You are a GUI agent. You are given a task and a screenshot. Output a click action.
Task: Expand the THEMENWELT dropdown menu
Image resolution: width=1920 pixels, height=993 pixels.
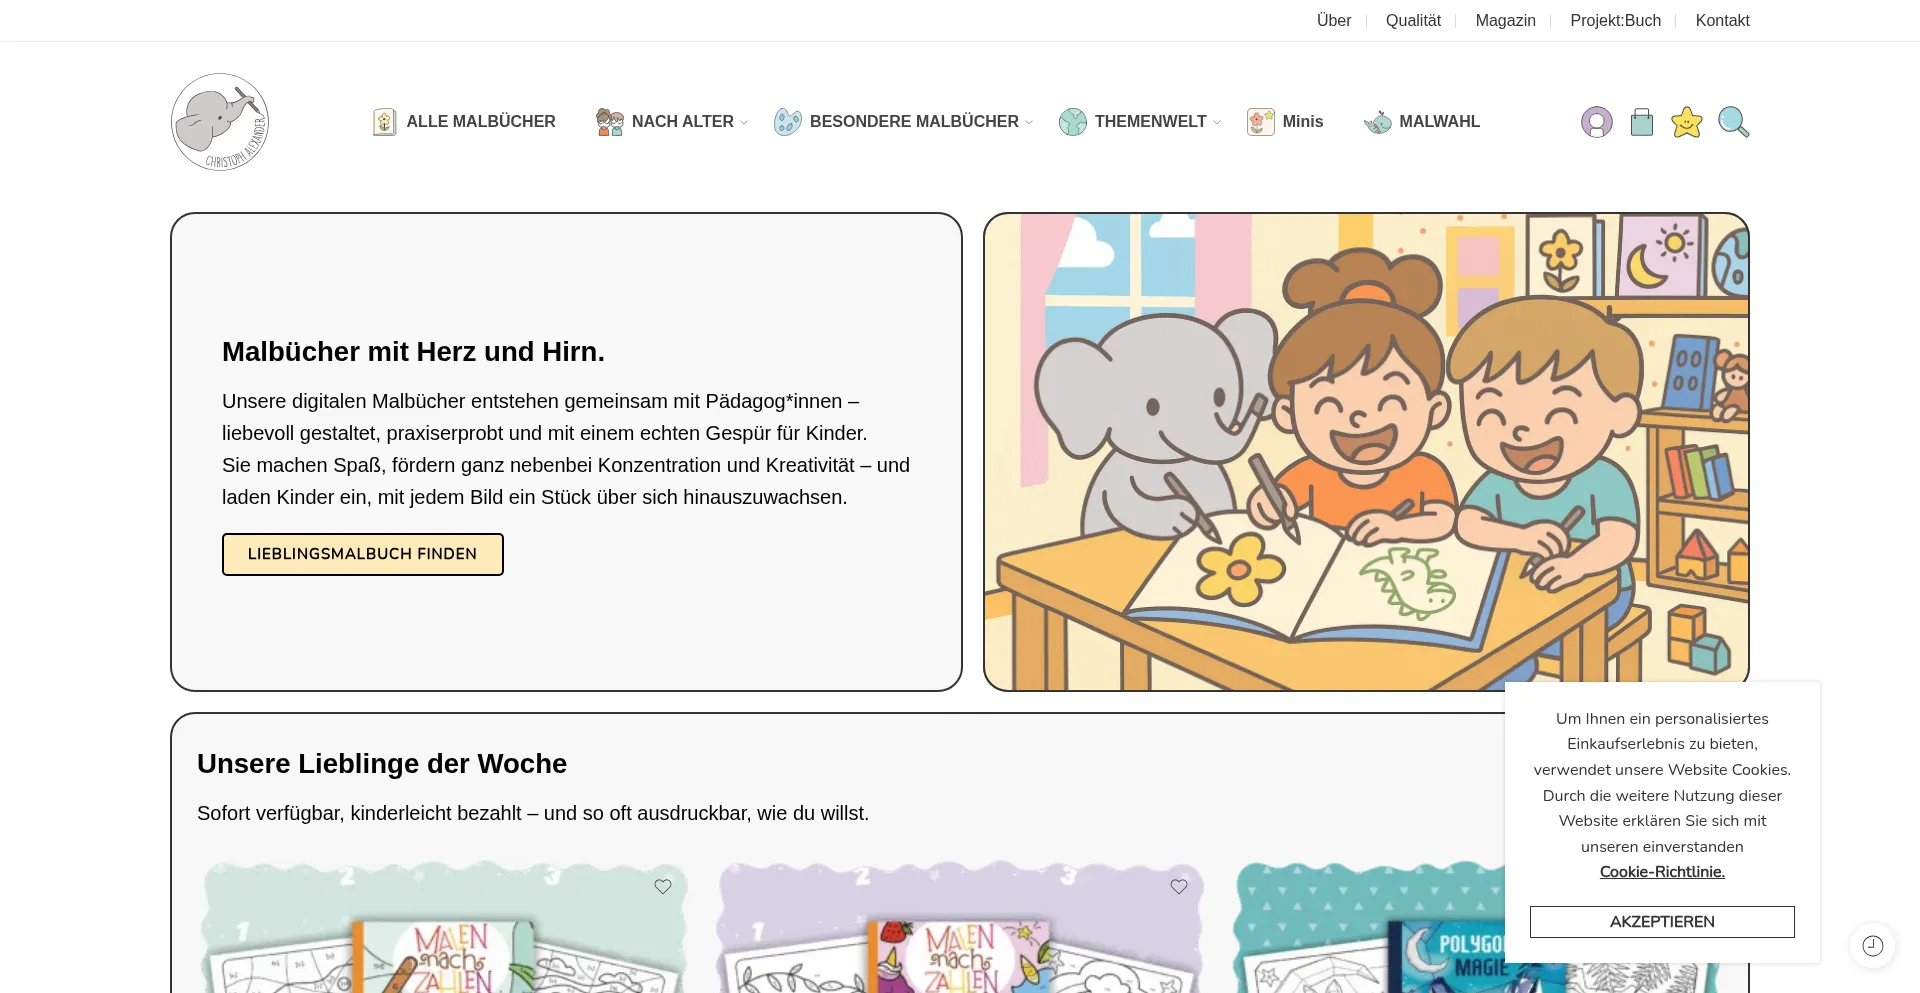(x=1150, y=122)
